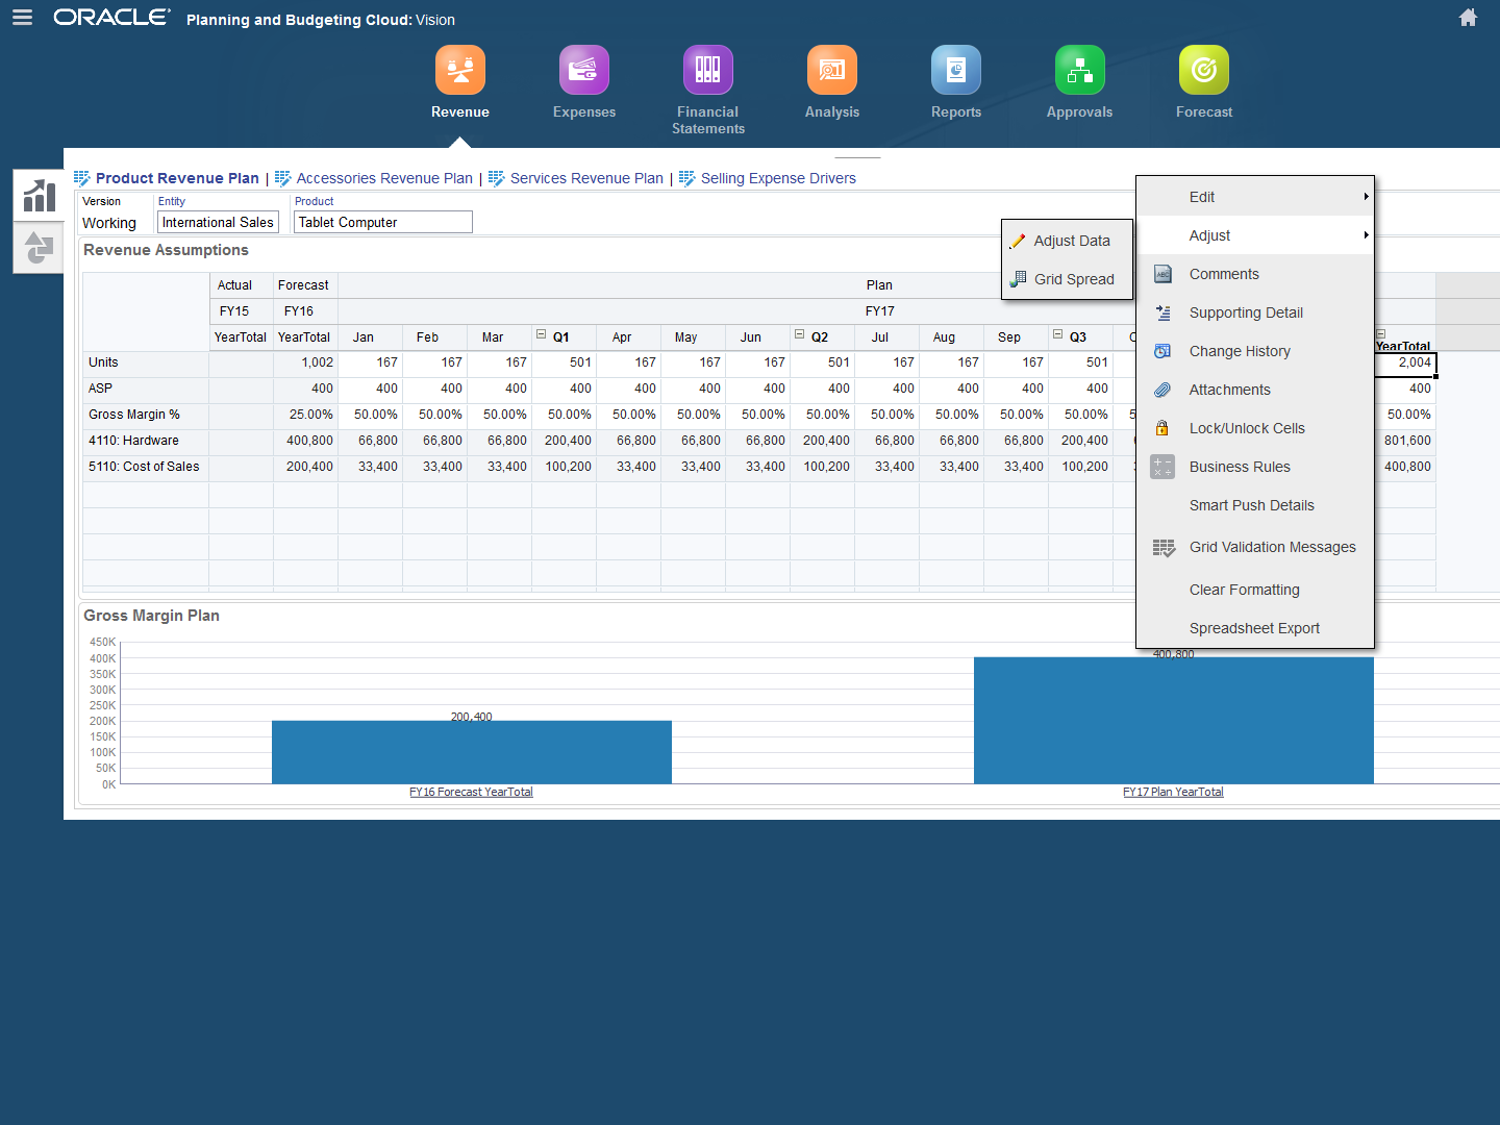Collapse the Q3 quarter column
The width and height of the screenshot is (1500, 1125).
coord(1057,335)
